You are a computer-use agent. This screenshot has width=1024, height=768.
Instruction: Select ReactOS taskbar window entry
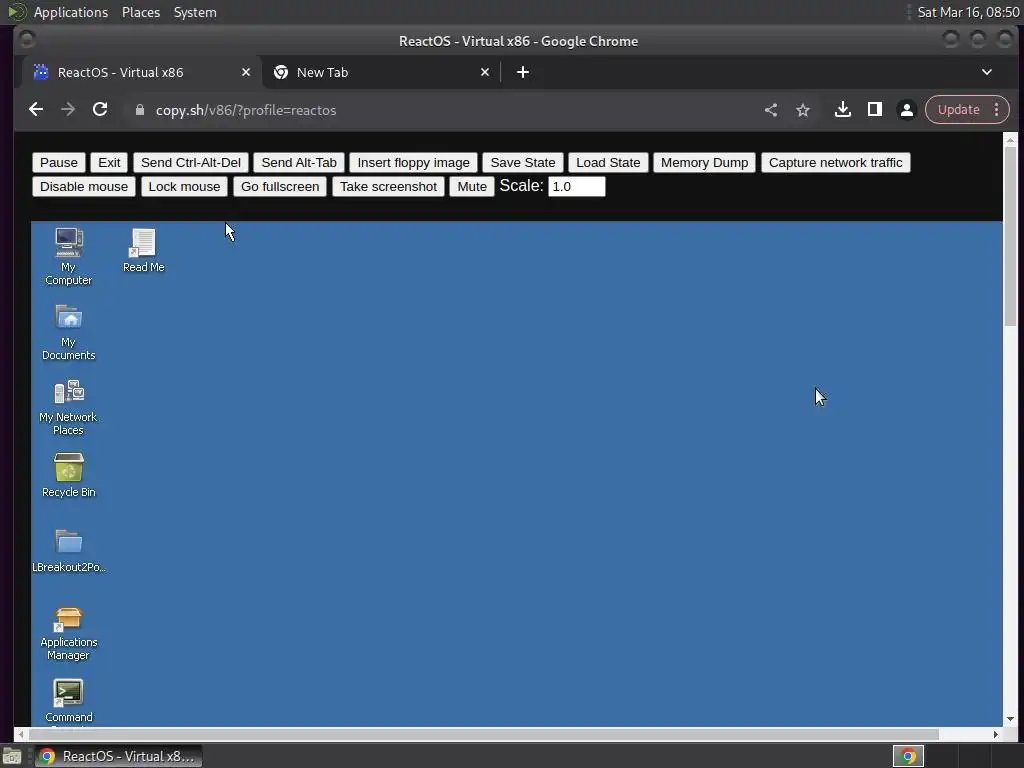[x=118, y=756]
